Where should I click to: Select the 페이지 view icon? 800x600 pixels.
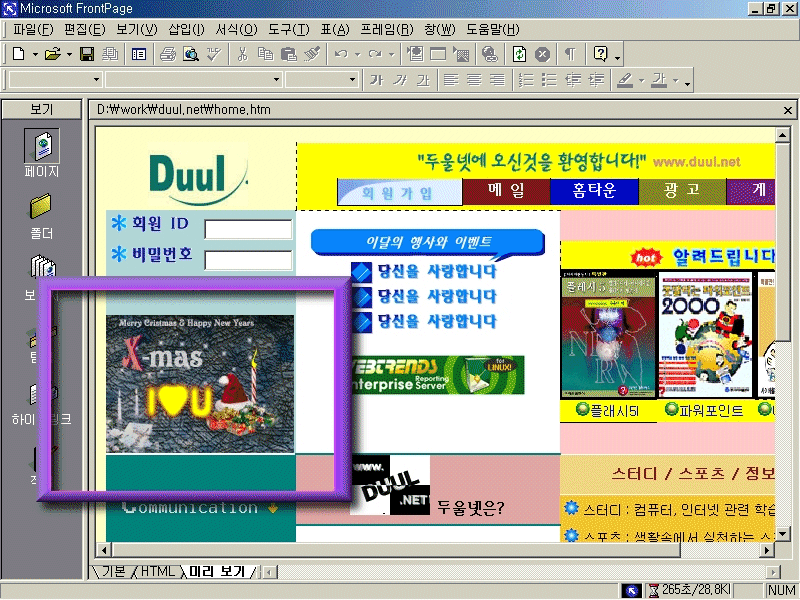pyautogui.click(x=42, y=153)
